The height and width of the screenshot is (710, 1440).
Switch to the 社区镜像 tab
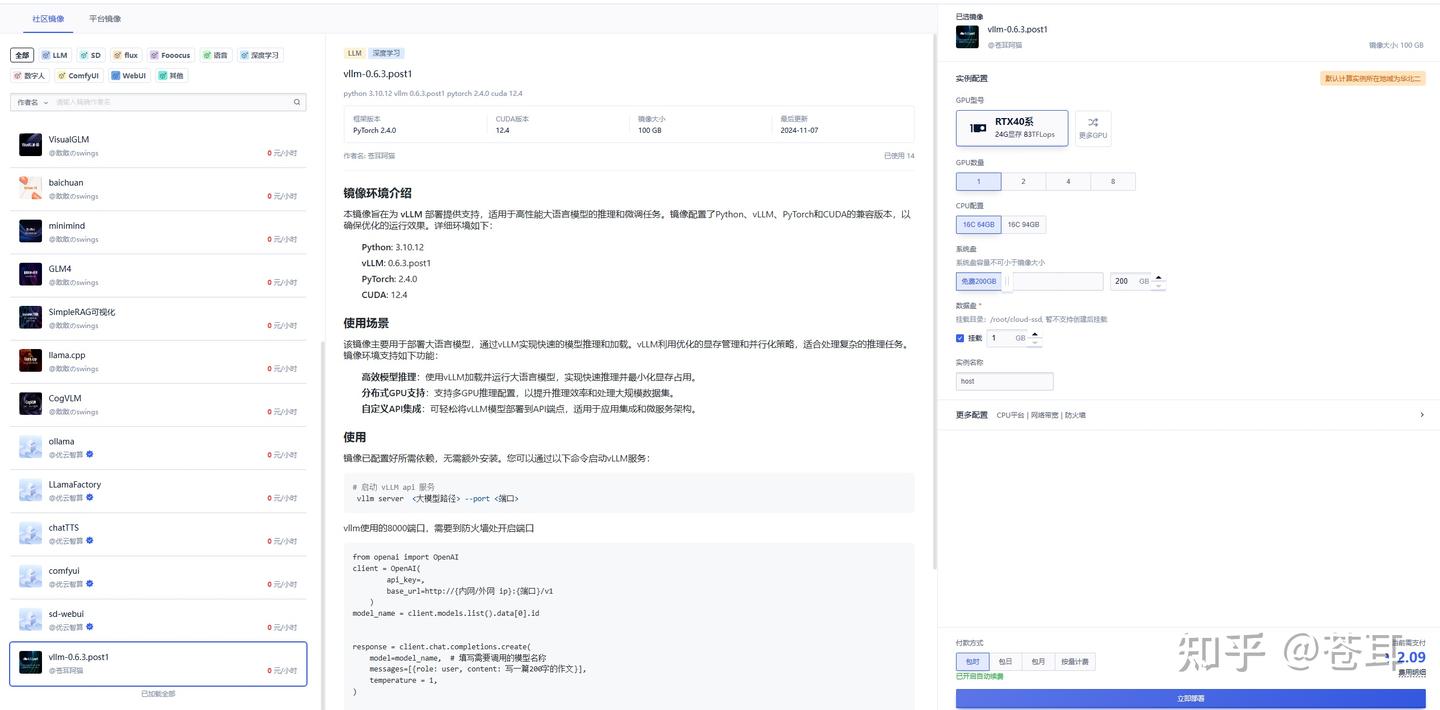(x=48, y=19)
